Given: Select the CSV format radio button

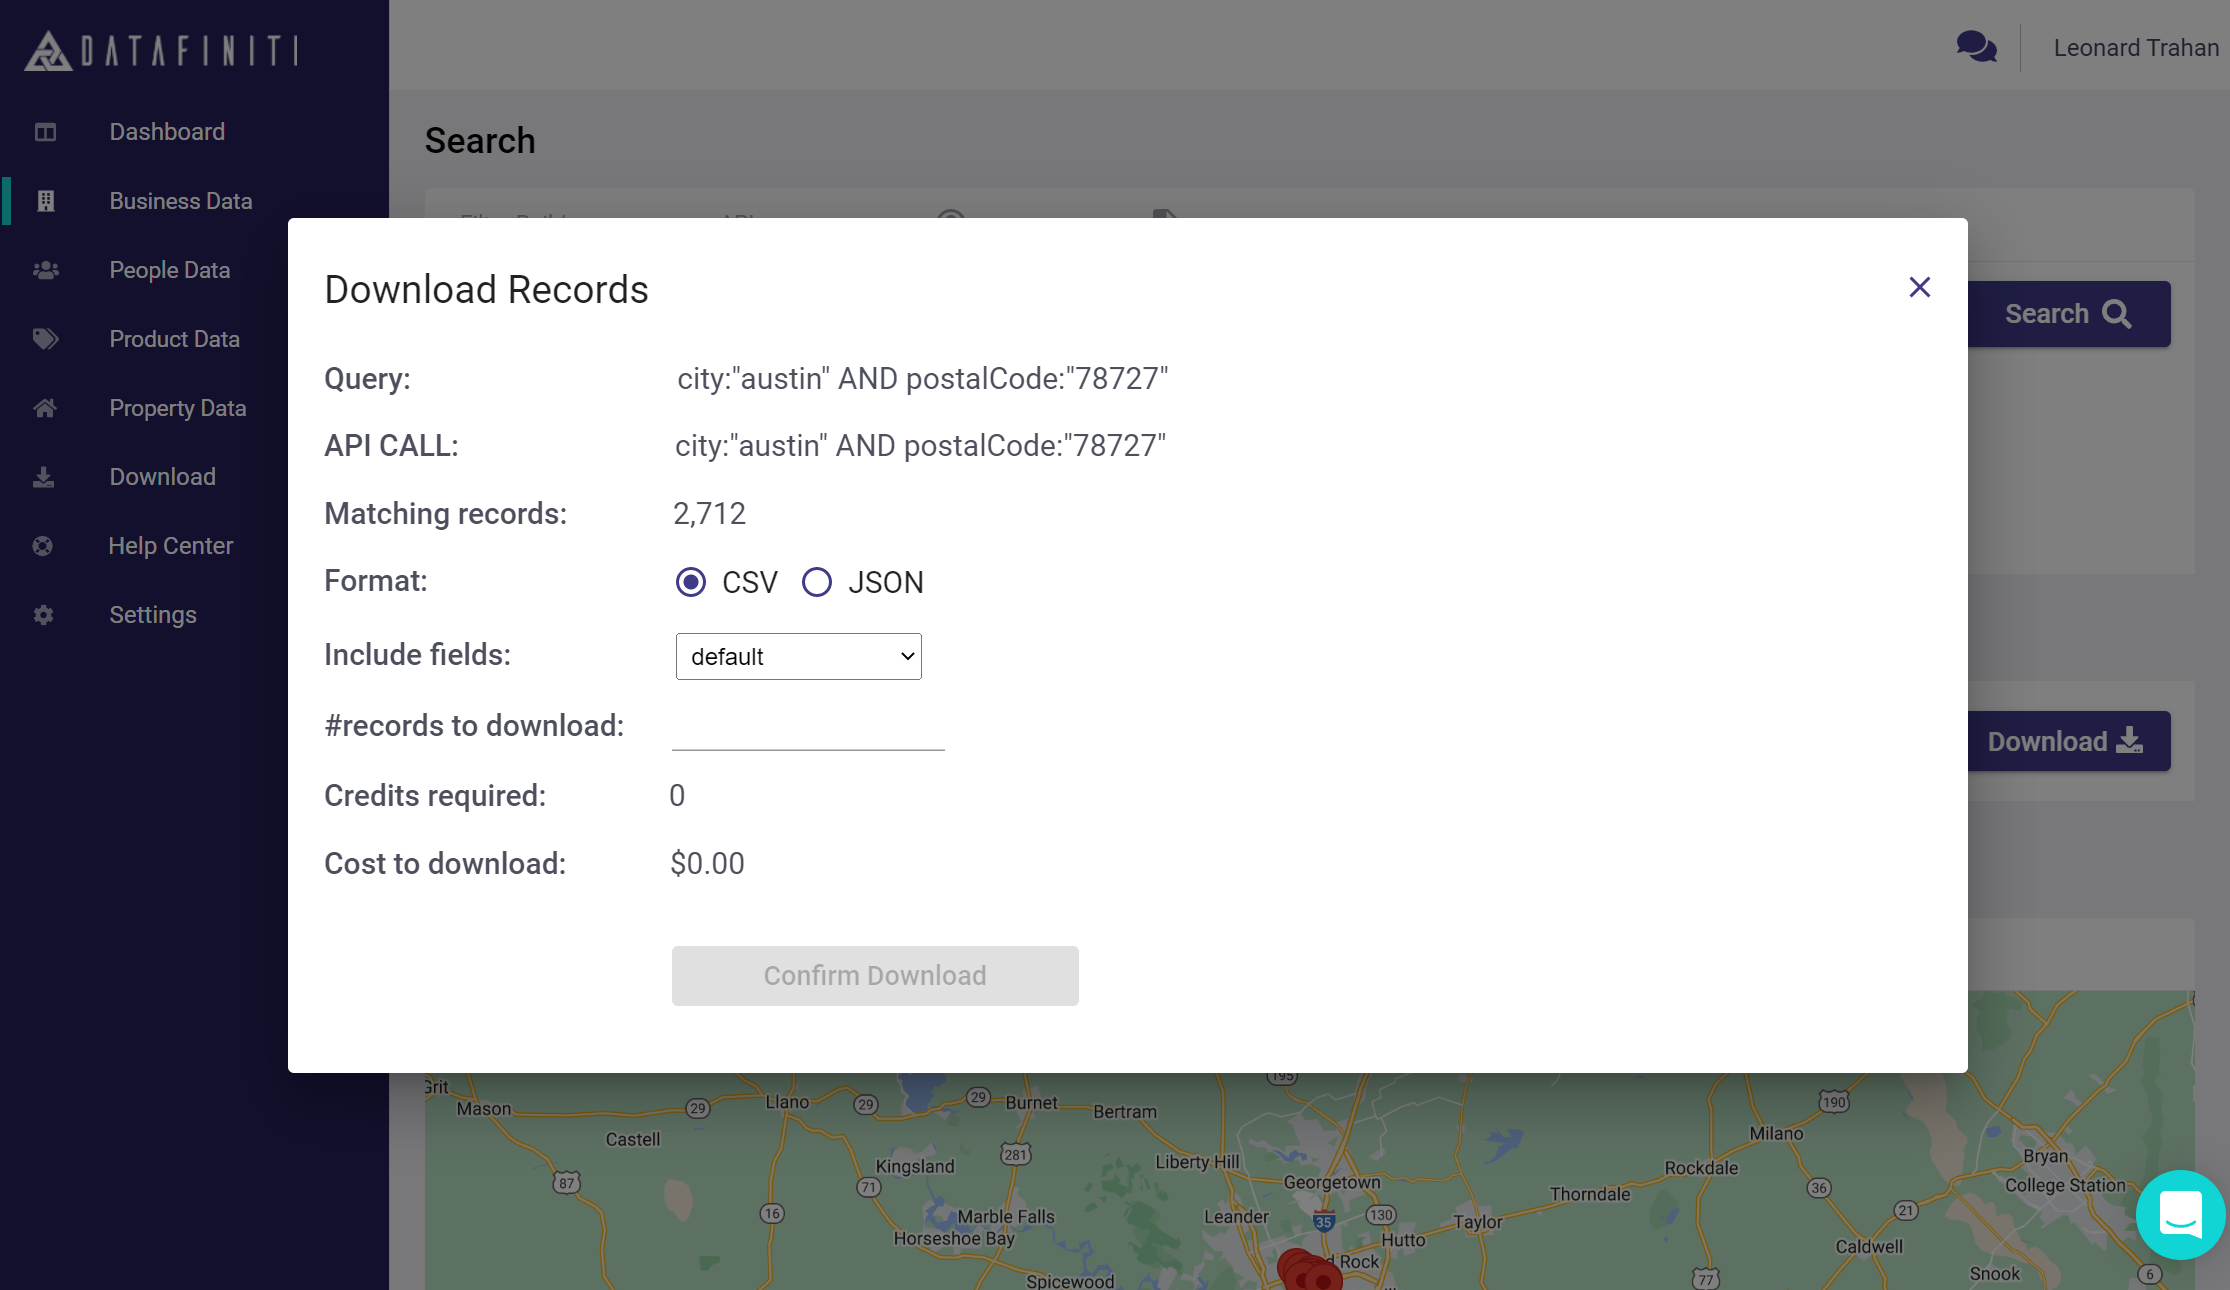Looking at the screenshot, I should (691, 582).
